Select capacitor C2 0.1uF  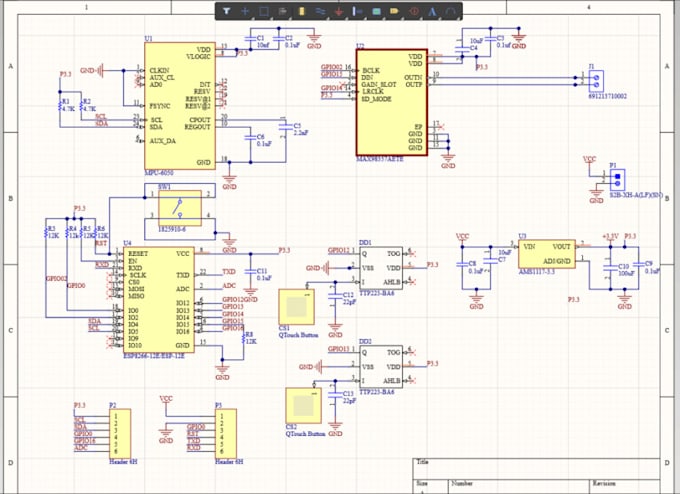point(279,39)
